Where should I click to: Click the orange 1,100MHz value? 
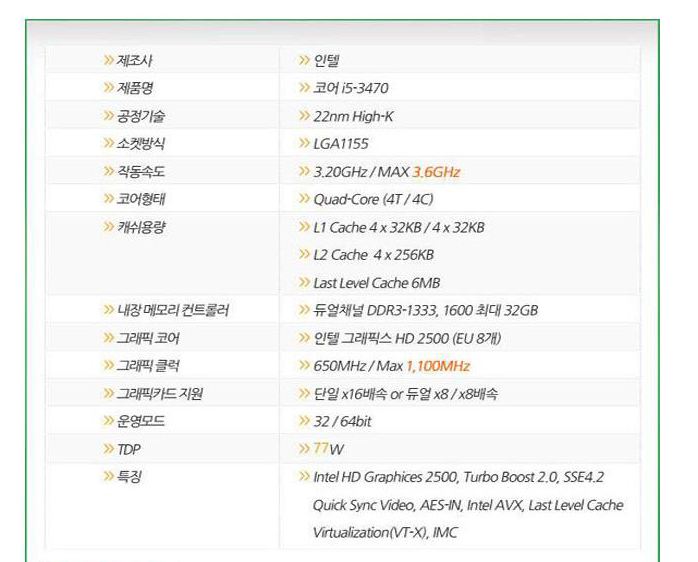(438, 366)
